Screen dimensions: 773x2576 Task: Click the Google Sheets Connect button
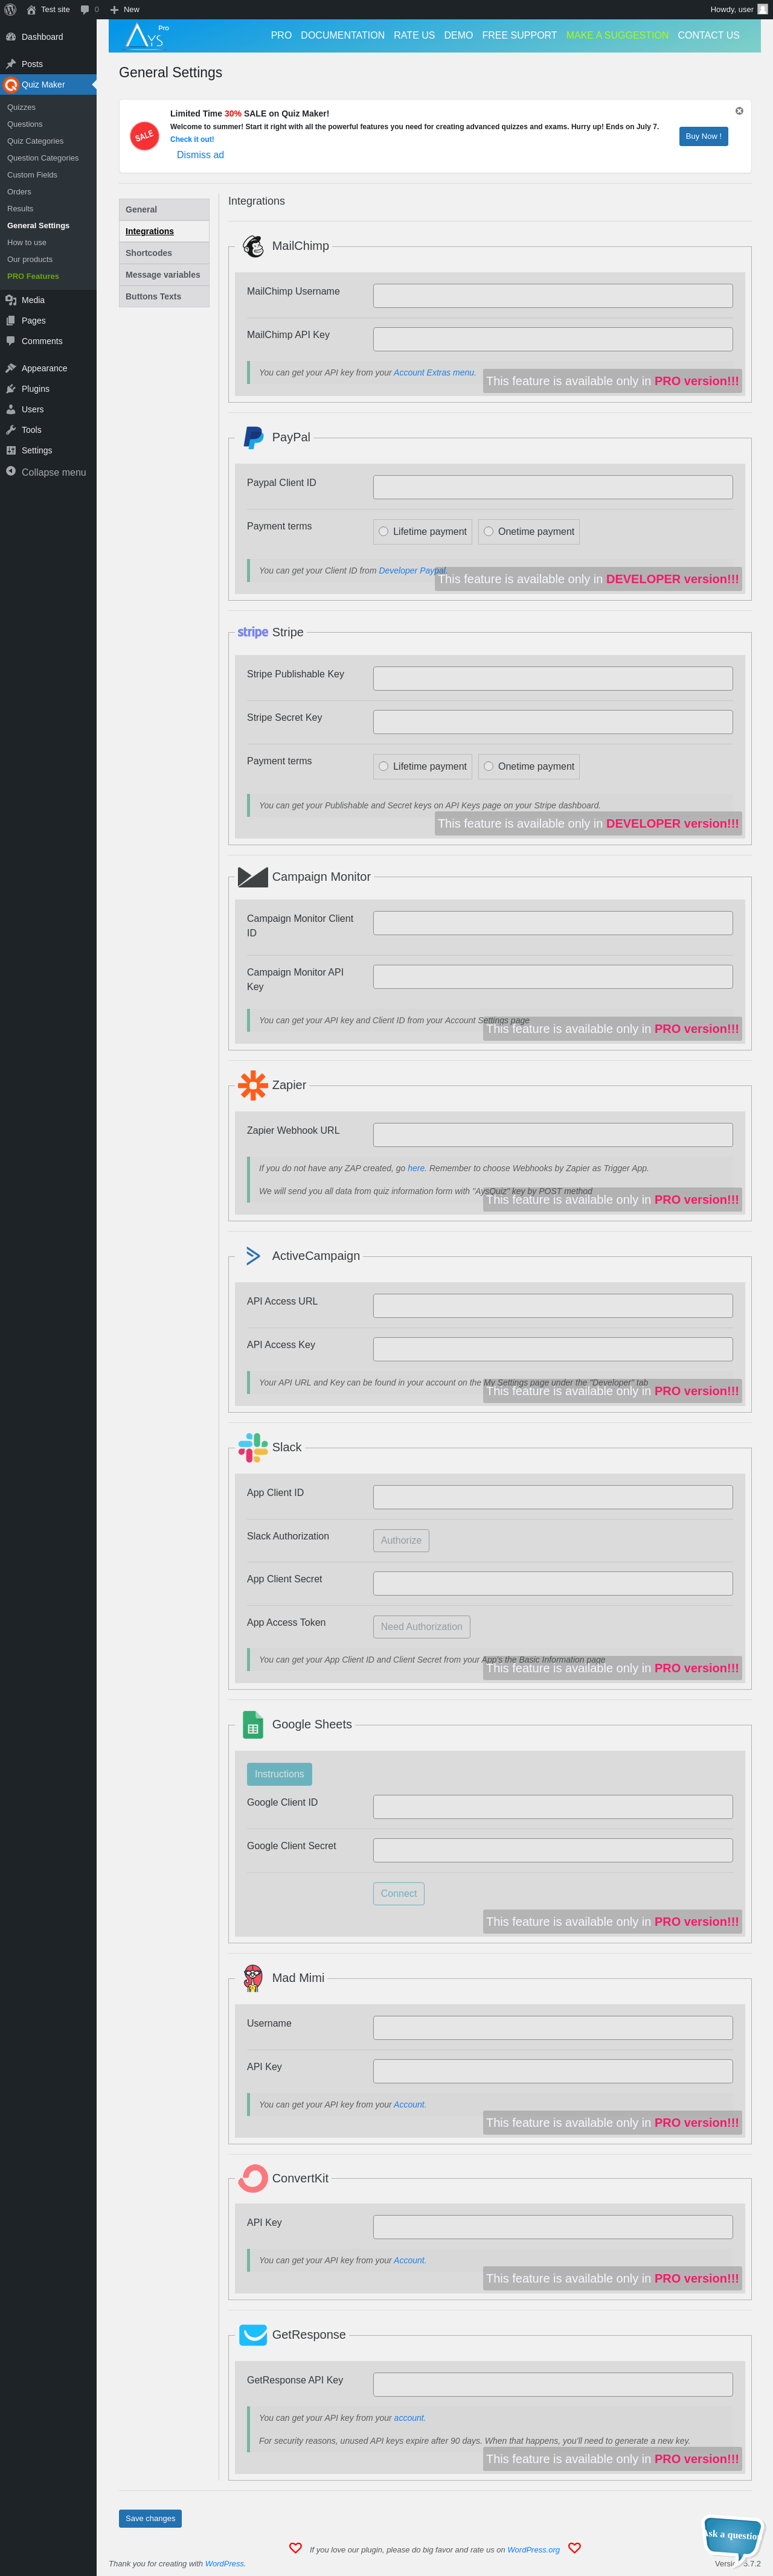(398, 1893)
